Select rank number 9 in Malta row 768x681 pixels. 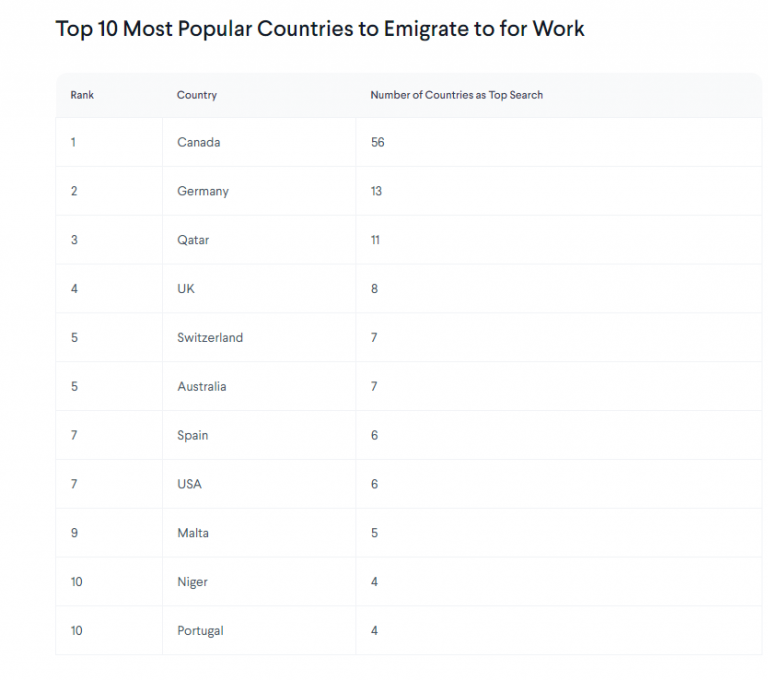(x=74, y=533)
